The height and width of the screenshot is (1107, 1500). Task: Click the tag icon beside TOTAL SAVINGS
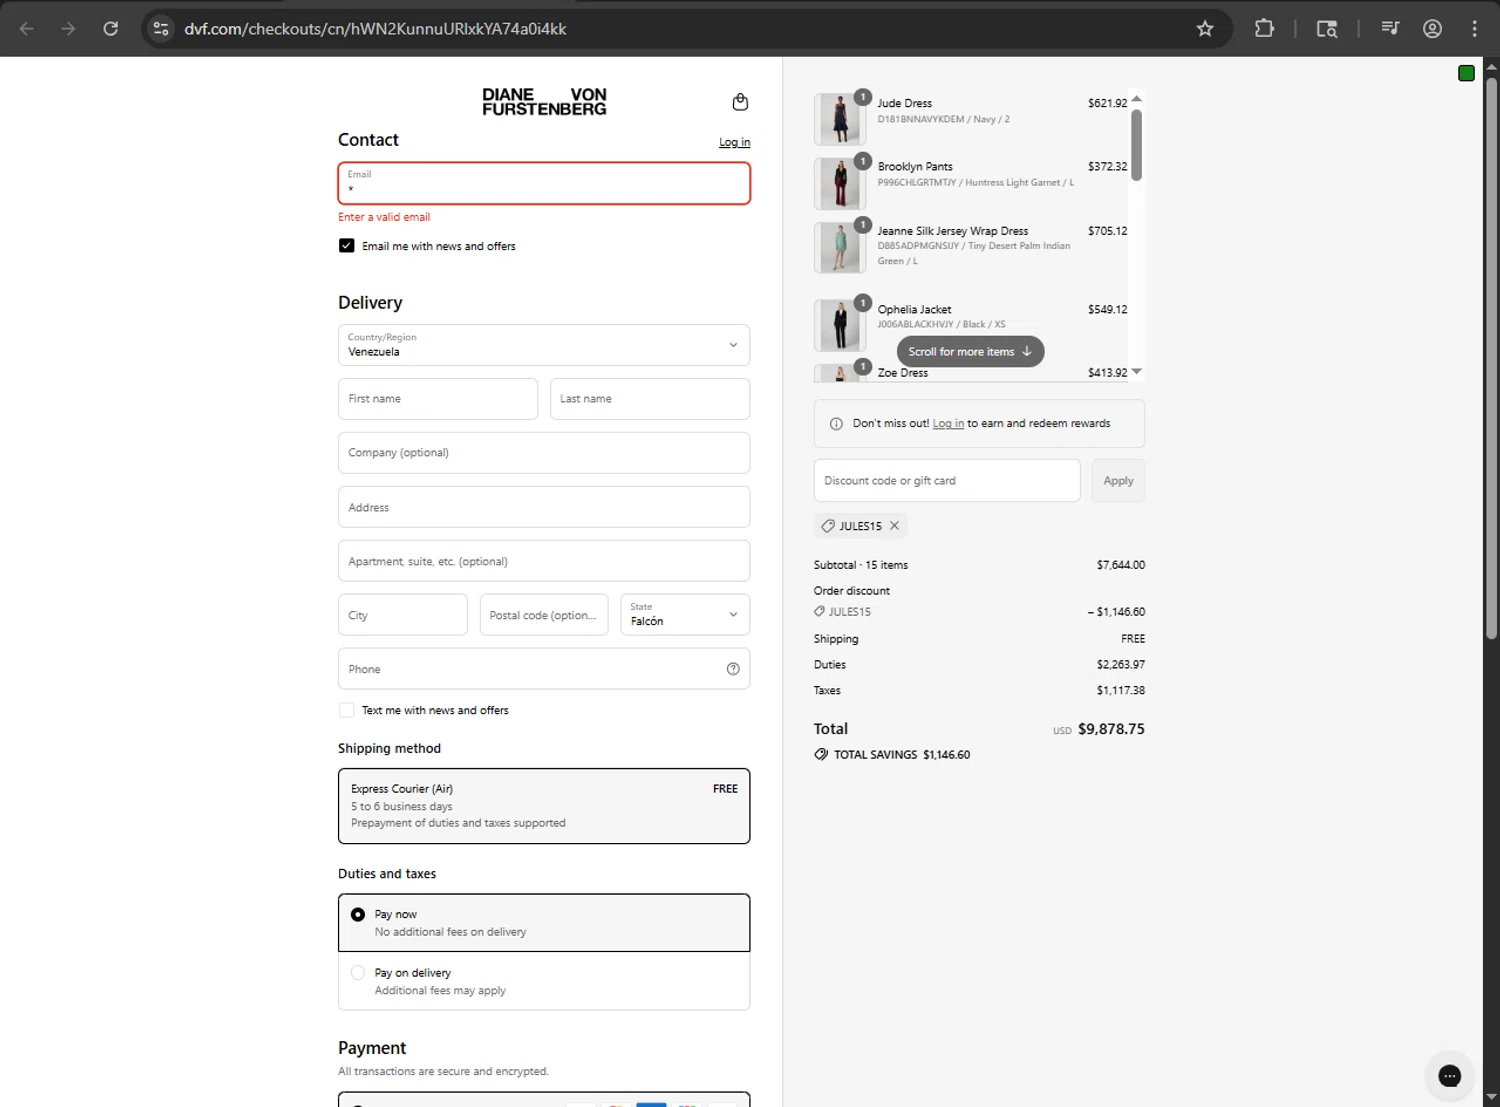[x=821, y=755]
